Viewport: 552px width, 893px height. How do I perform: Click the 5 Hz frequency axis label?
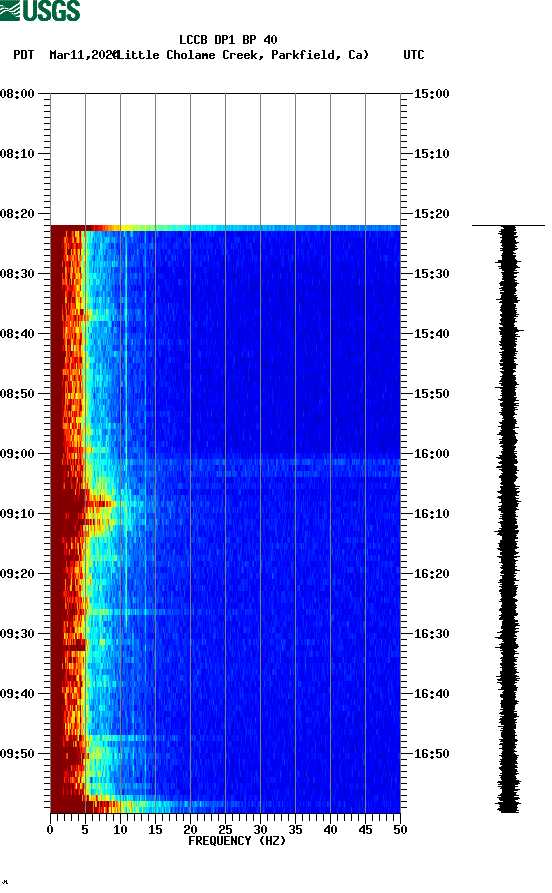(85, 830)
